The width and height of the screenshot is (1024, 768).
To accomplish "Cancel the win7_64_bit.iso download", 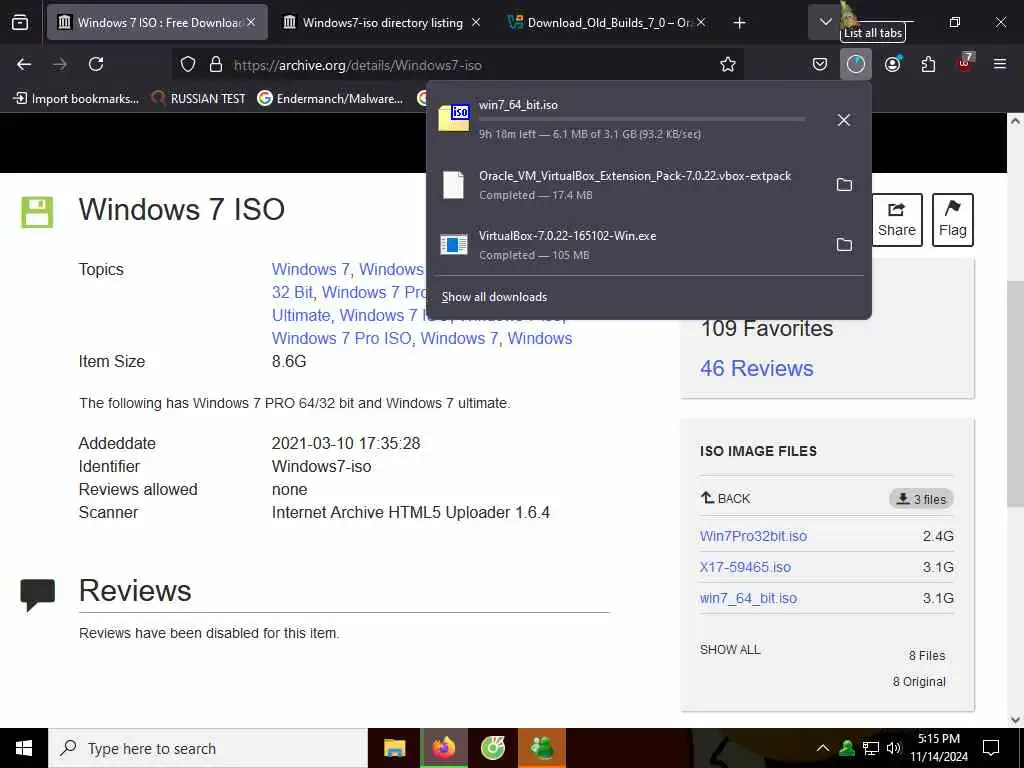I will 844,120.
